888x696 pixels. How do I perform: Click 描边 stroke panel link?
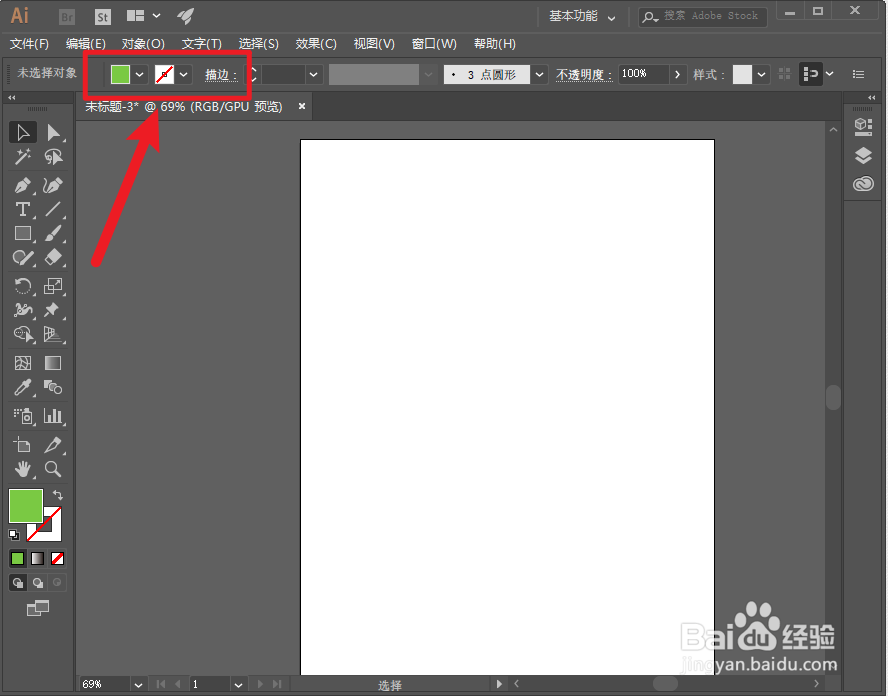[x=221, y=75]
